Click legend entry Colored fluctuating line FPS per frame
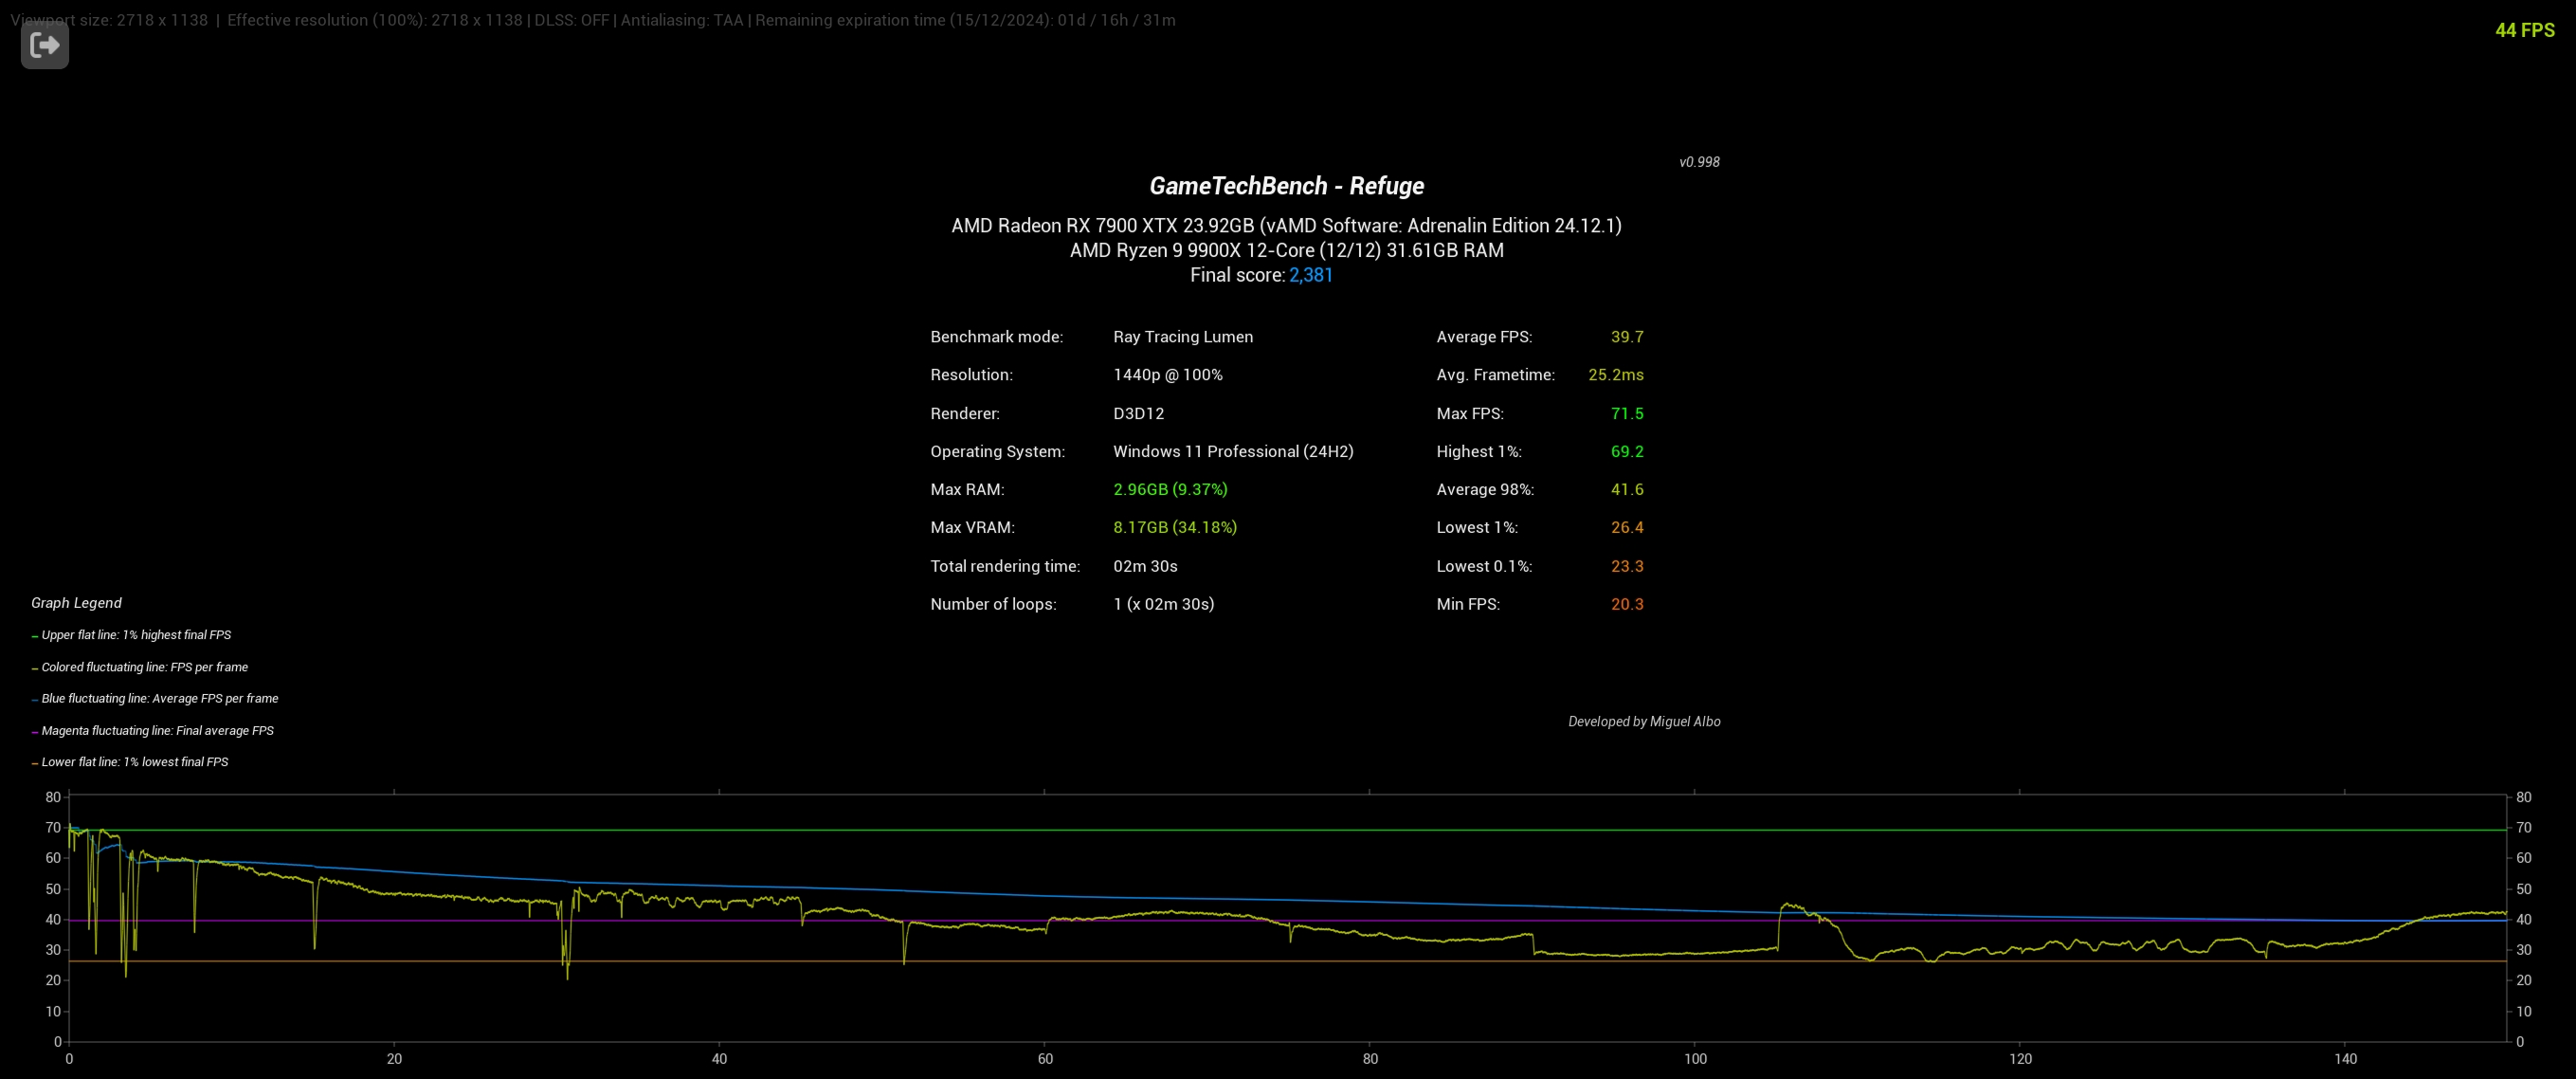 point(139,667)
